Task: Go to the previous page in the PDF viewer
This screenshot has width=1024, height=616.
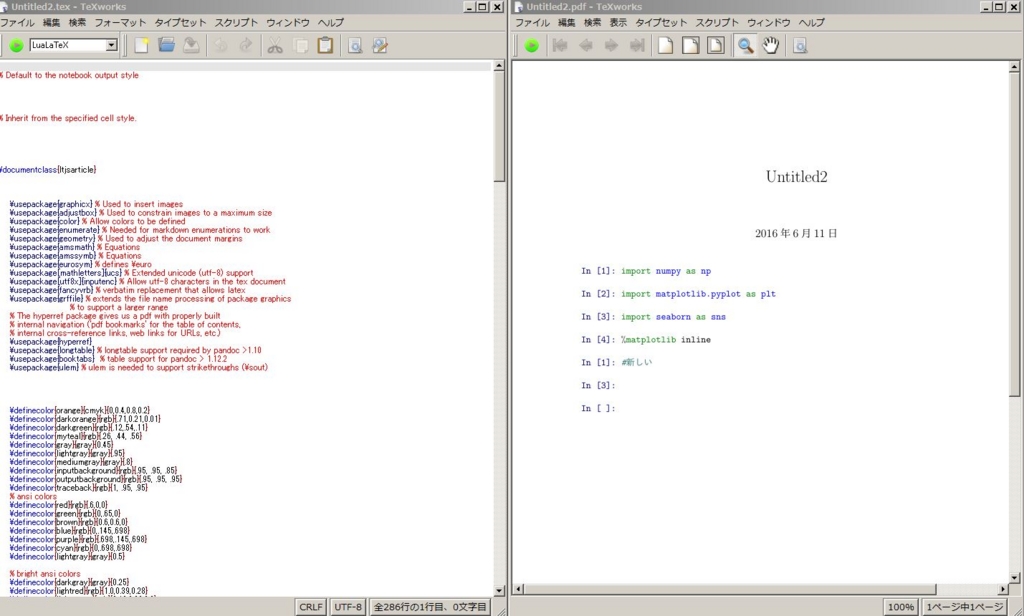Action: (x=586, y=45)
